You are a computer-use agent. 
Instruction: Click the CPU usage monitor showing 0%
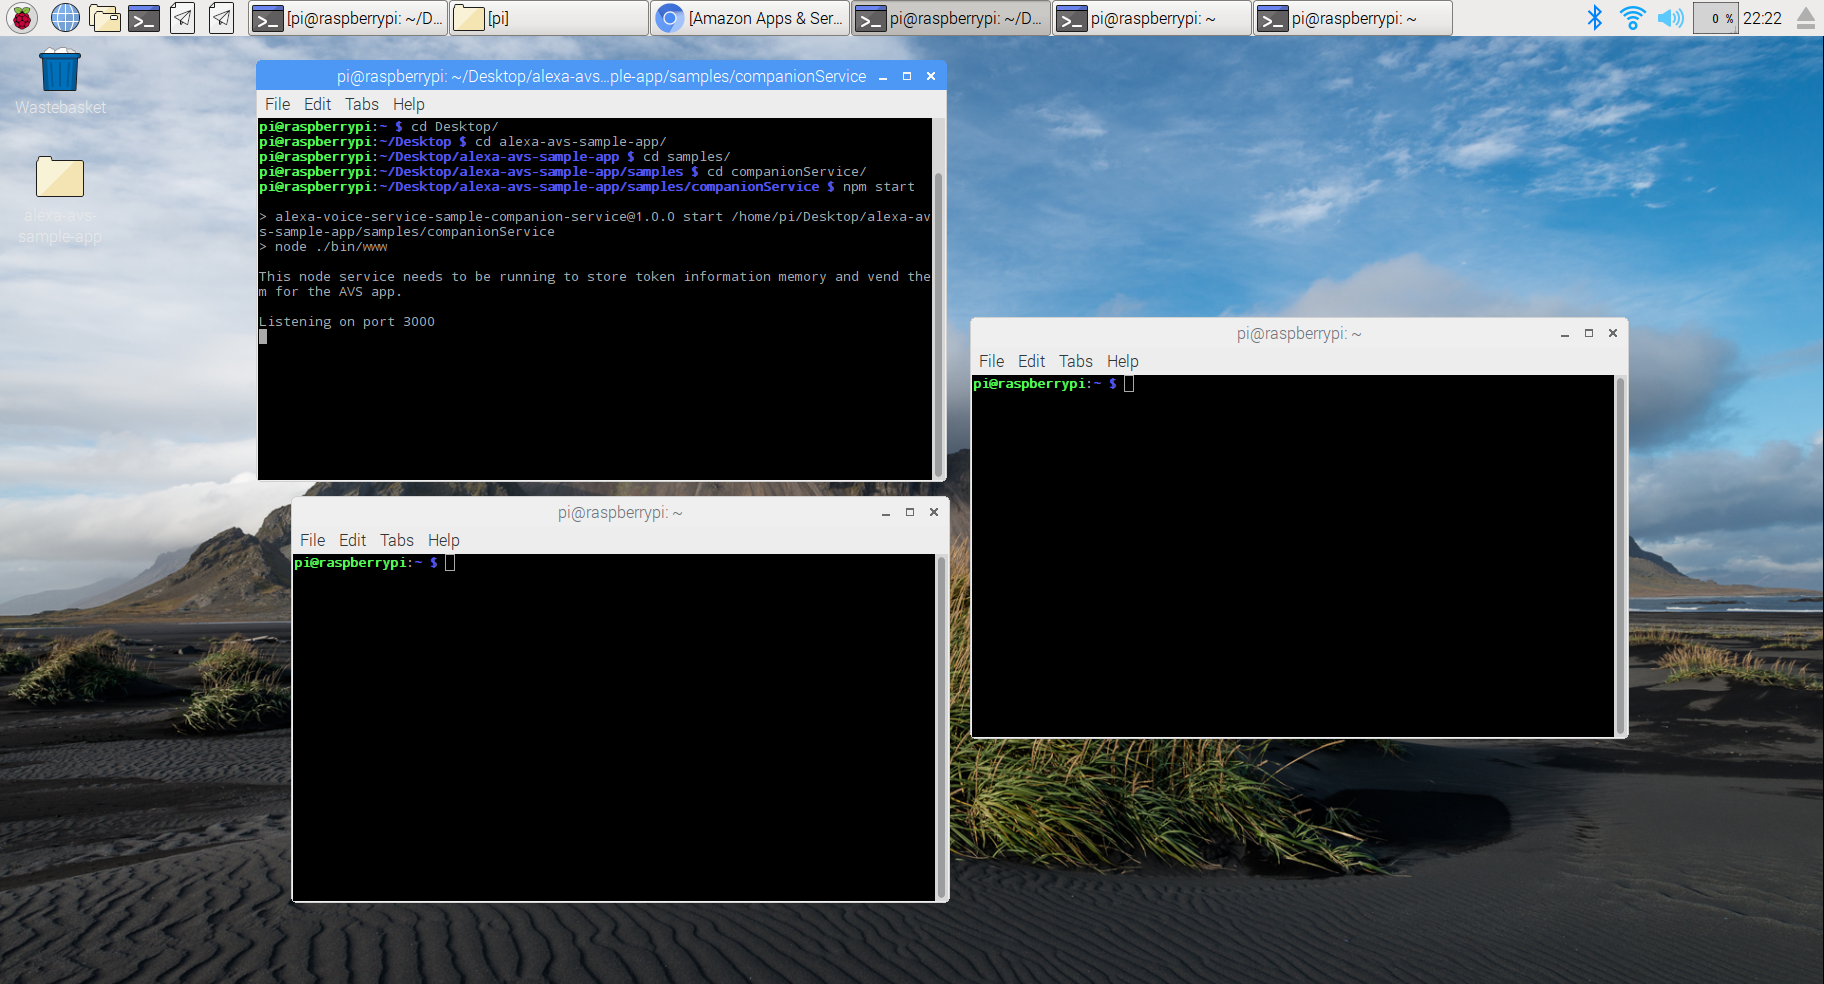[1716, 17]
